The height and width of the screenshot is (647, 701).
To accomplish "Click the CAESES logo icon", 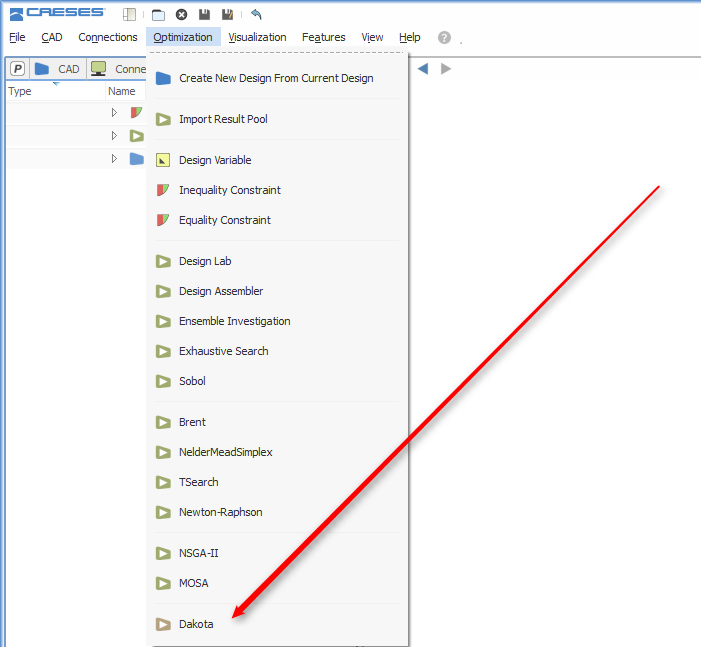I will [x=16, y=14].
